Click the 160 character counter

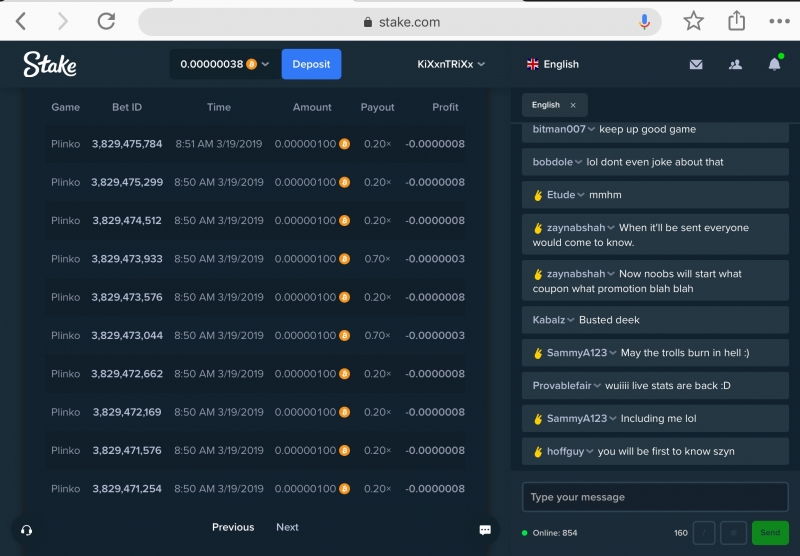(681, 533)
